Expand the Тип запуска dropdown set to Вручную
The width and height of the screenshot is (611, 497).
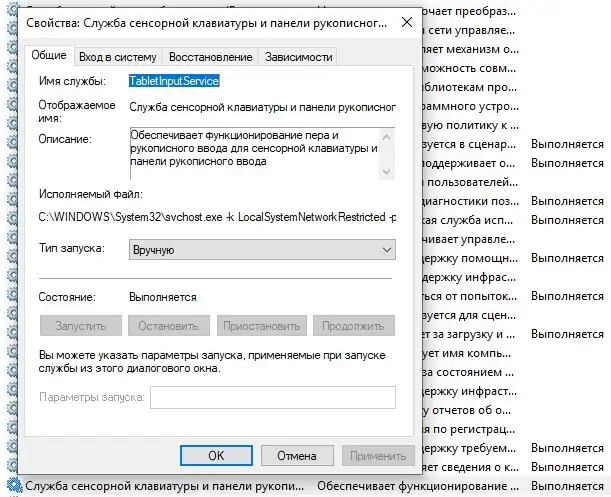pos(262,249)
